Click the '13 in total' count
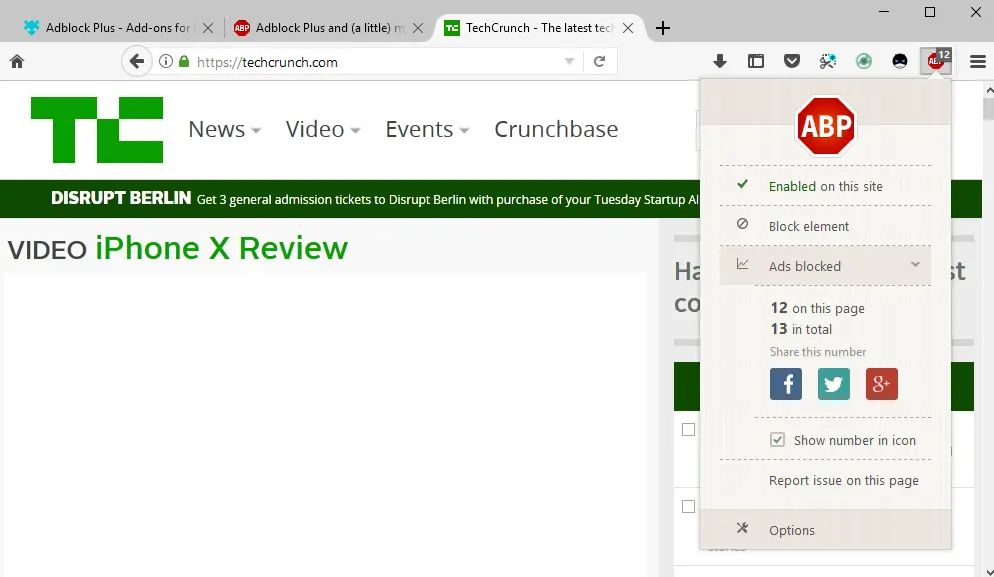The height and width of the screenshot is (577, 994). (801, 329)
